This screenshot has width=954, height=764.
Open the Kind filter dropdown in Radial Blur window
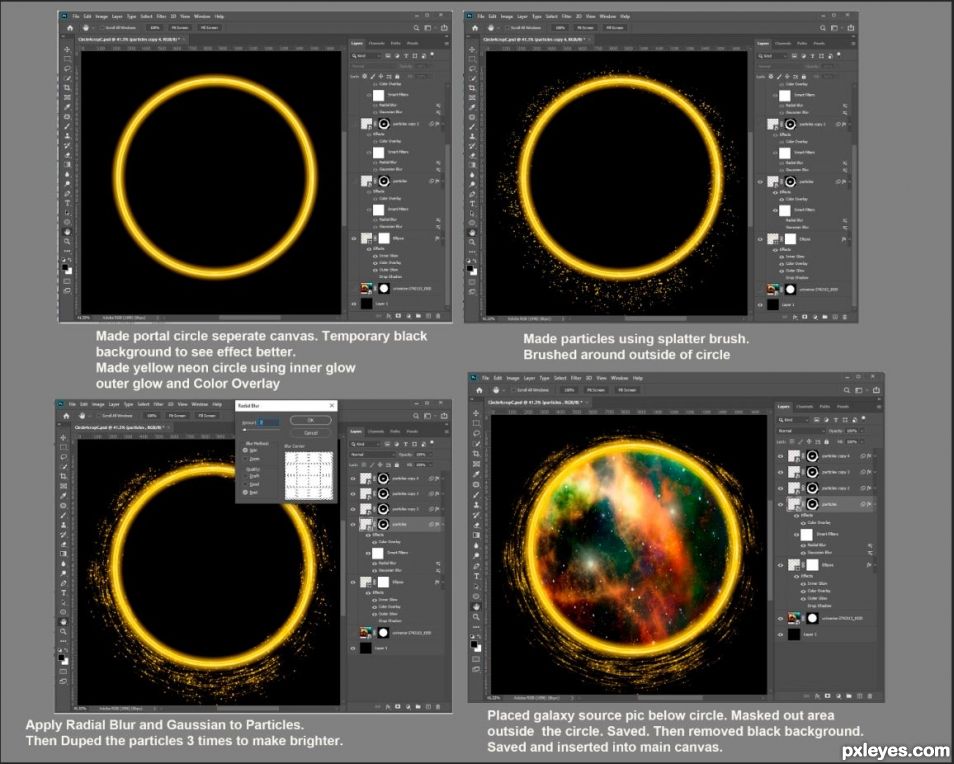coord(364,444)
